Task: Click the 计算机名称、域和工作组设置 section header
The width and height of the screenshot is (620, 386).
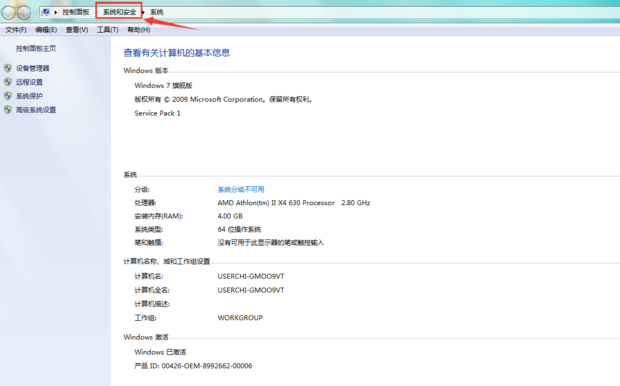Action: pos(167,261)
